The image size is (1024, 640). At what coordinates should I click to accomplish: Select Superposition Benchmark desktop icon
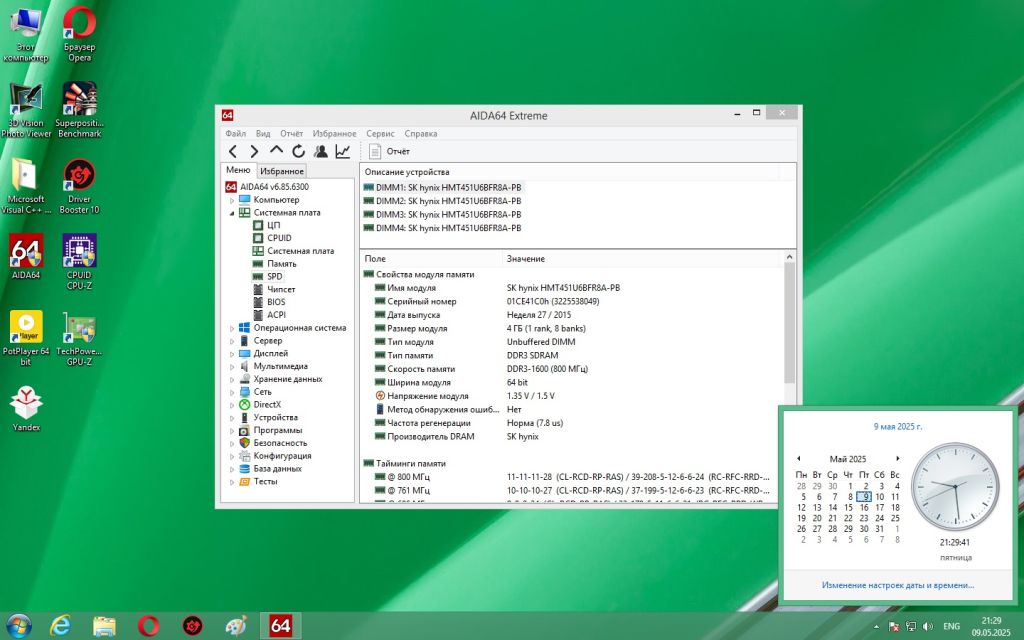79,110
